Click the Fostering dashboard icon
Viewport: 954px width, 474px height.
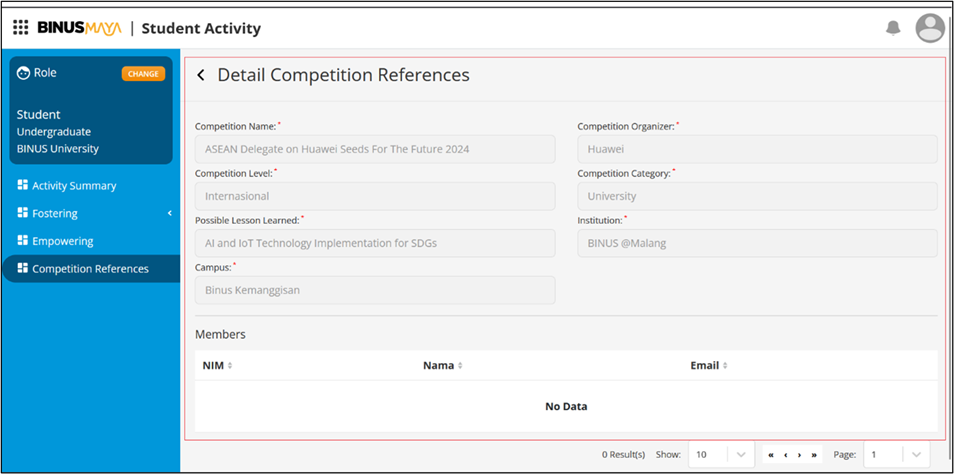click(23, 213)
